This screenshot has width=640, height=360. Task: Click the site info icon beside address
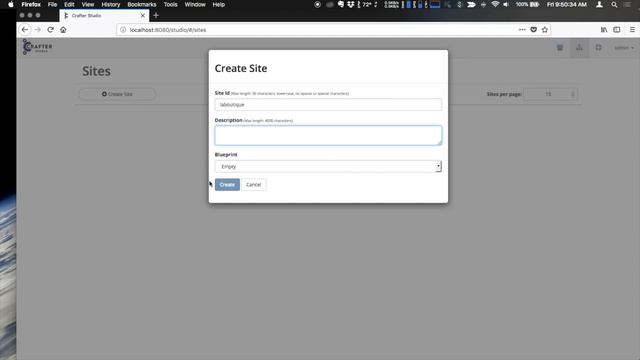tap(123, 30)
